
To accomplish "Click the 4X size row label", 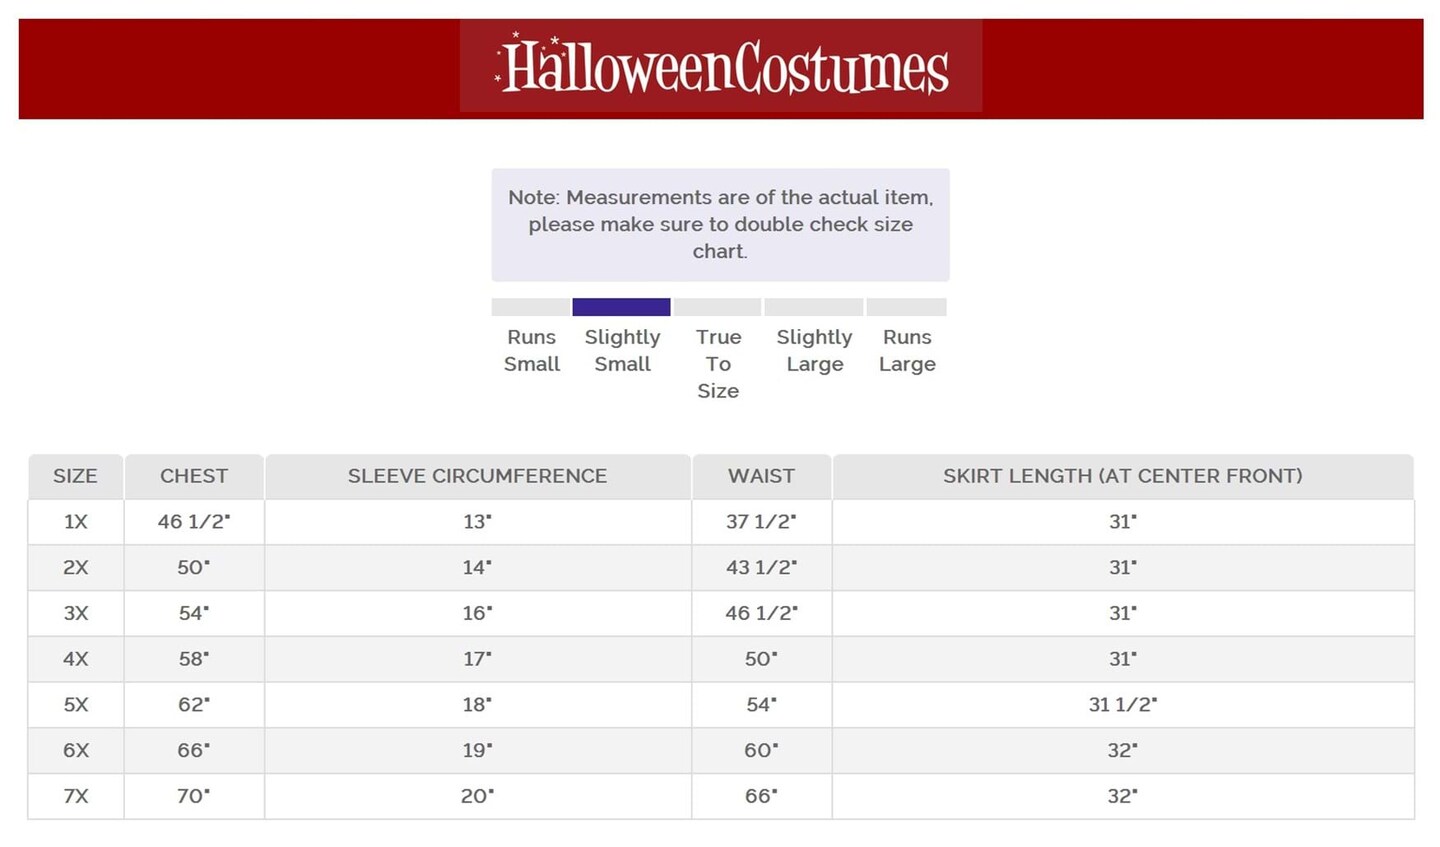I will (x=76, y=659).
